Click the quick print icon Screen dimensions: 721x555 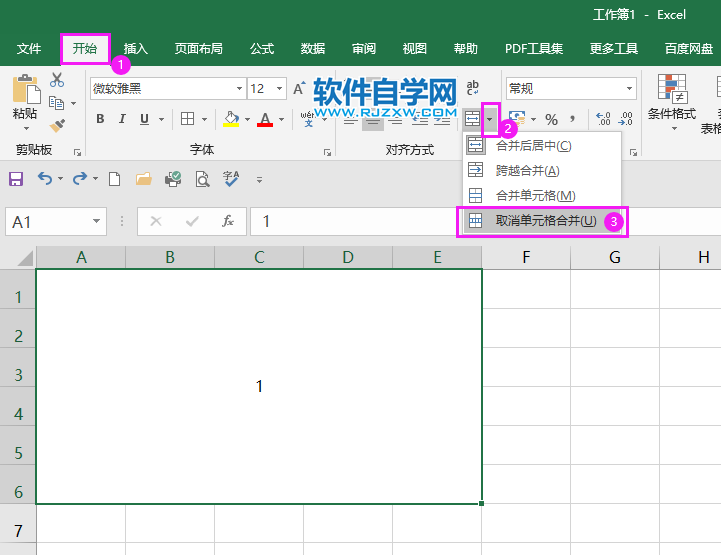[173, 179]
